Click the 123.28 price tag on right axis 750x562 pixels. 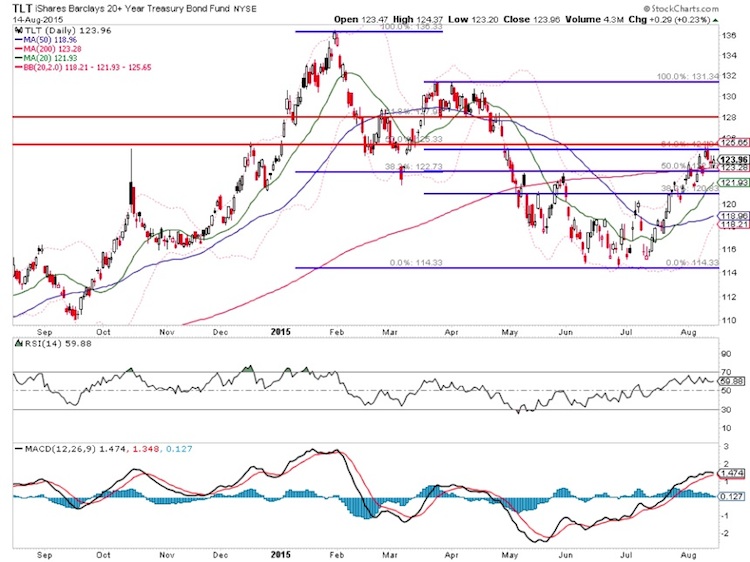tap(734, 167)
